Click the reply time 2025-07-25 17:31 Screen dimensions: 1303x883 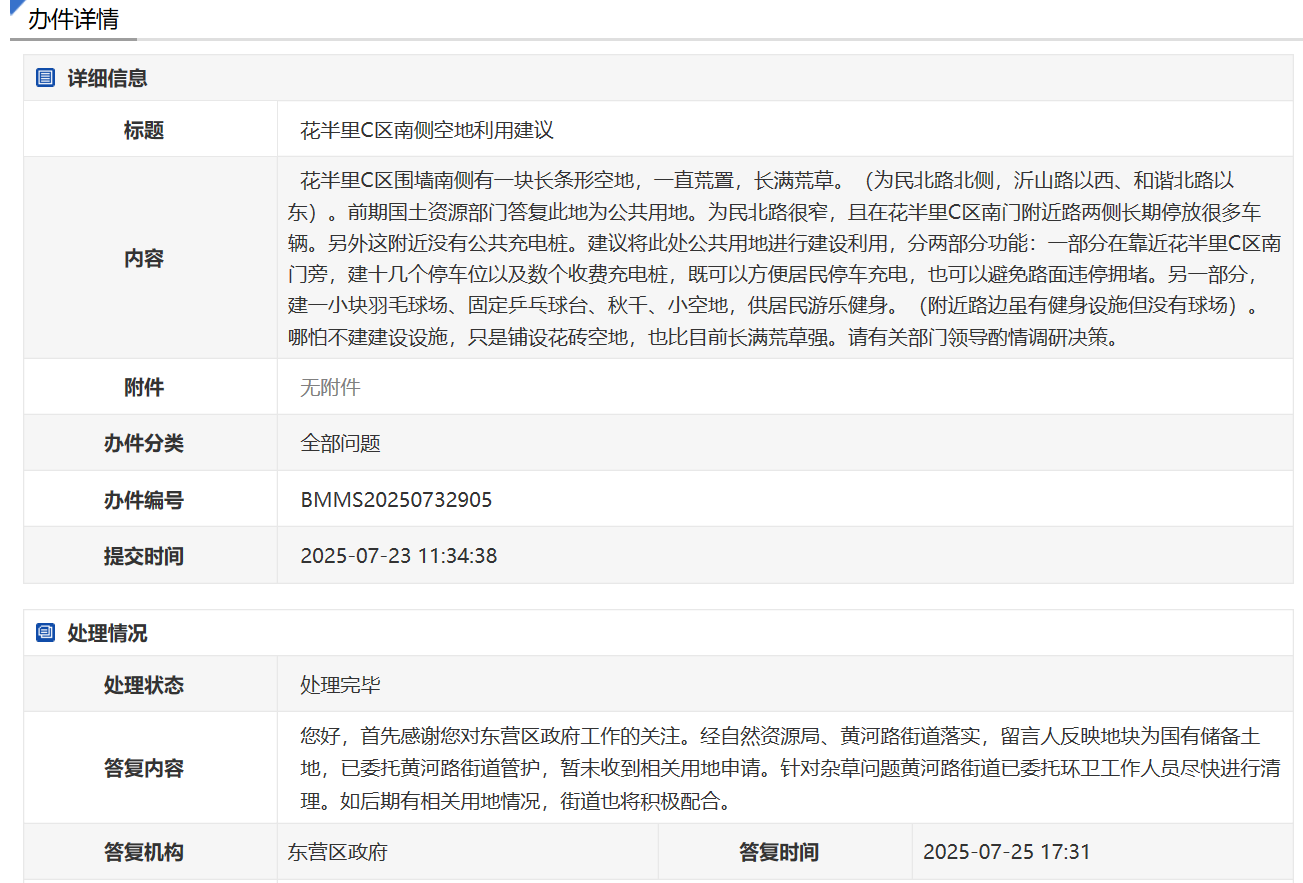coord(1006,852)
